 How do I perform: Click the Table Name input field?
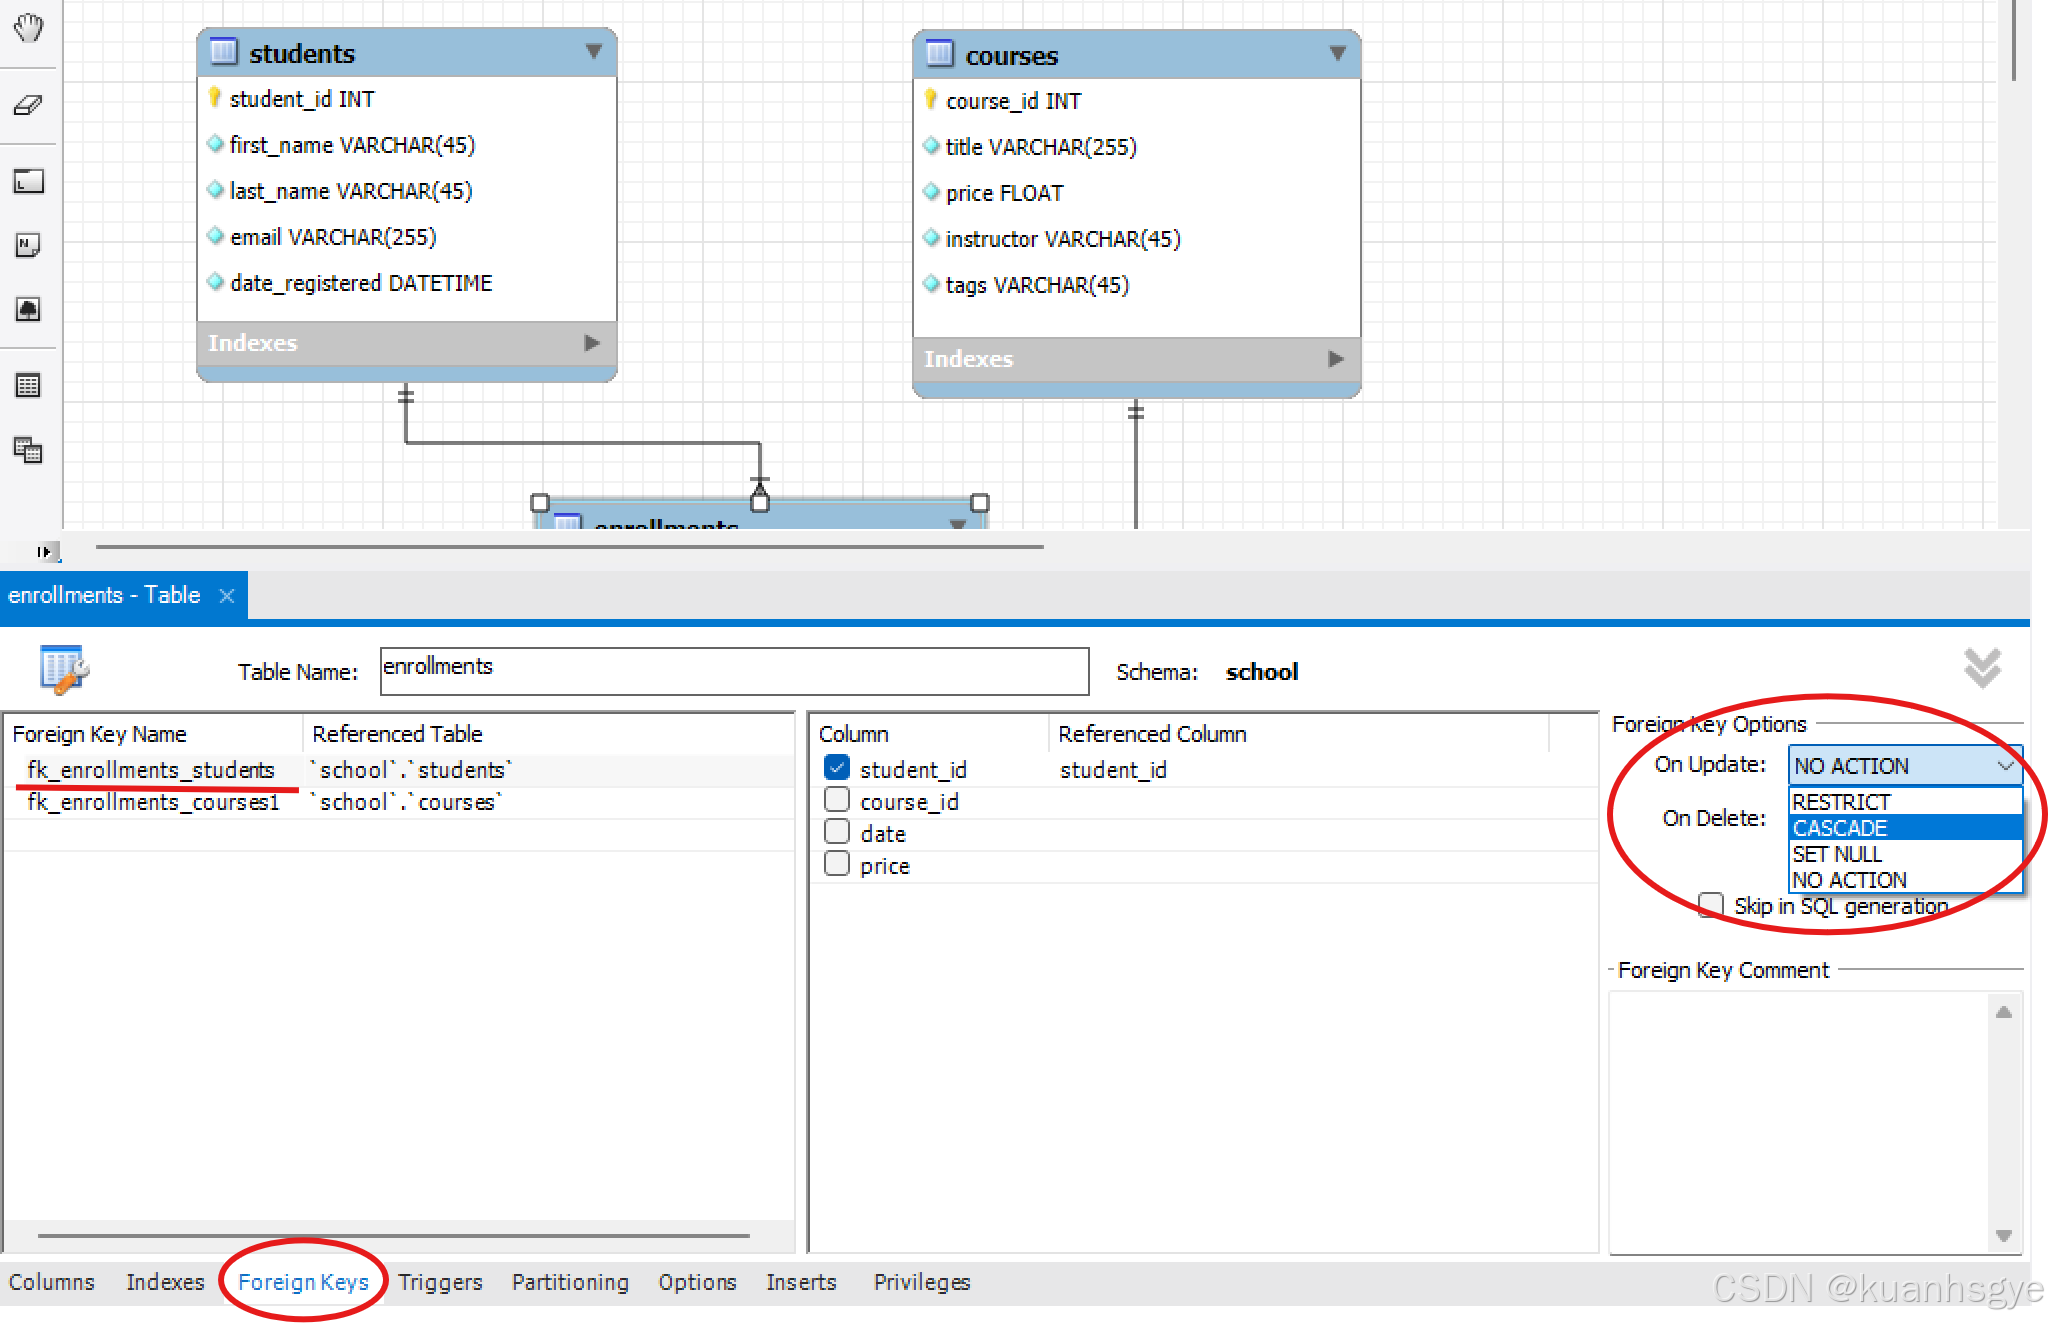coord(733,670)
